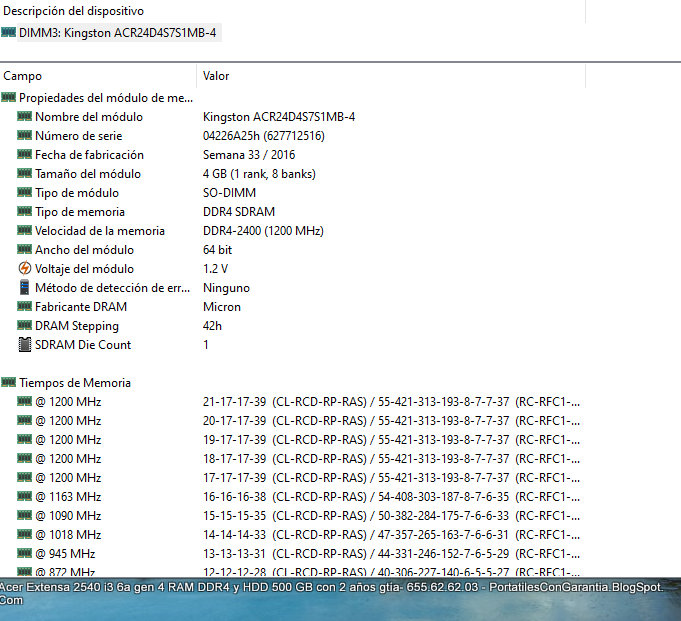Select timing value starting 16-16-16-38
This screenshot has width=681, height=621.
[391, 496]
